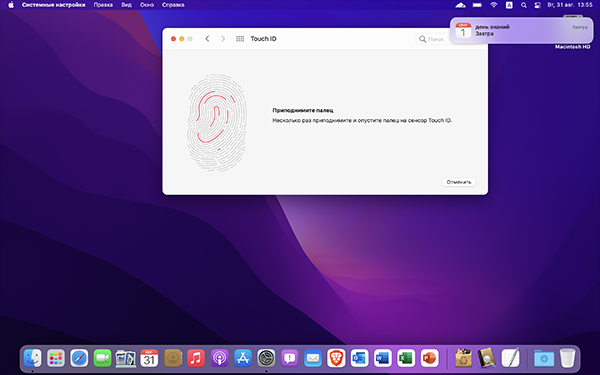
Task: Click the date and time 13:55
Action: (x=570, y=5)
